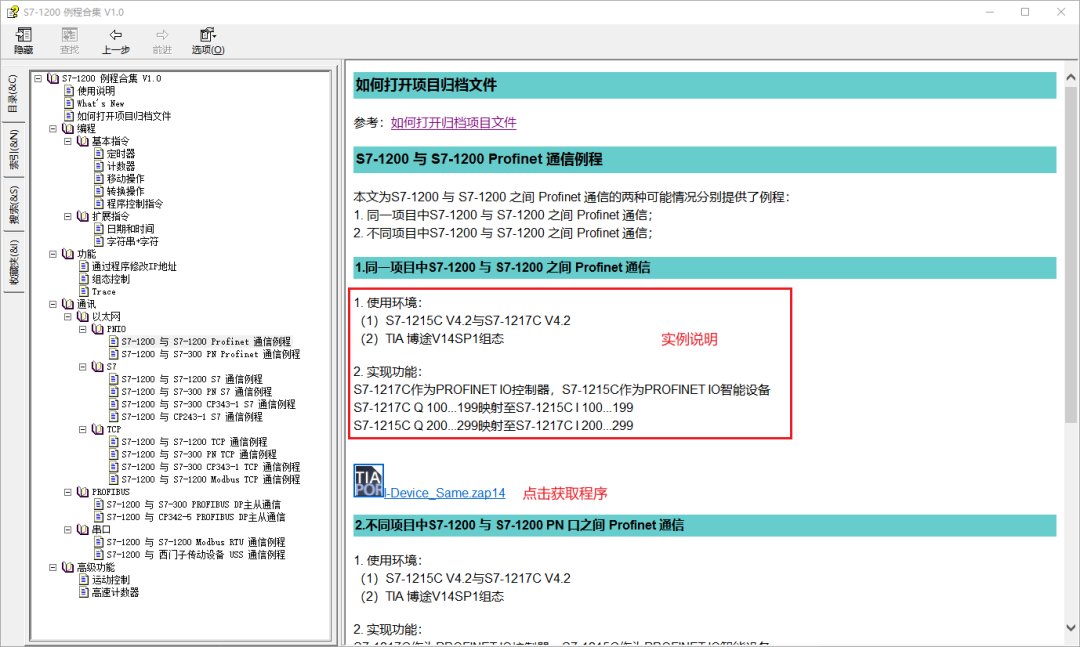Click the TIA Portal file icon above I-Device_Same.zap14

tap(368, 479)
